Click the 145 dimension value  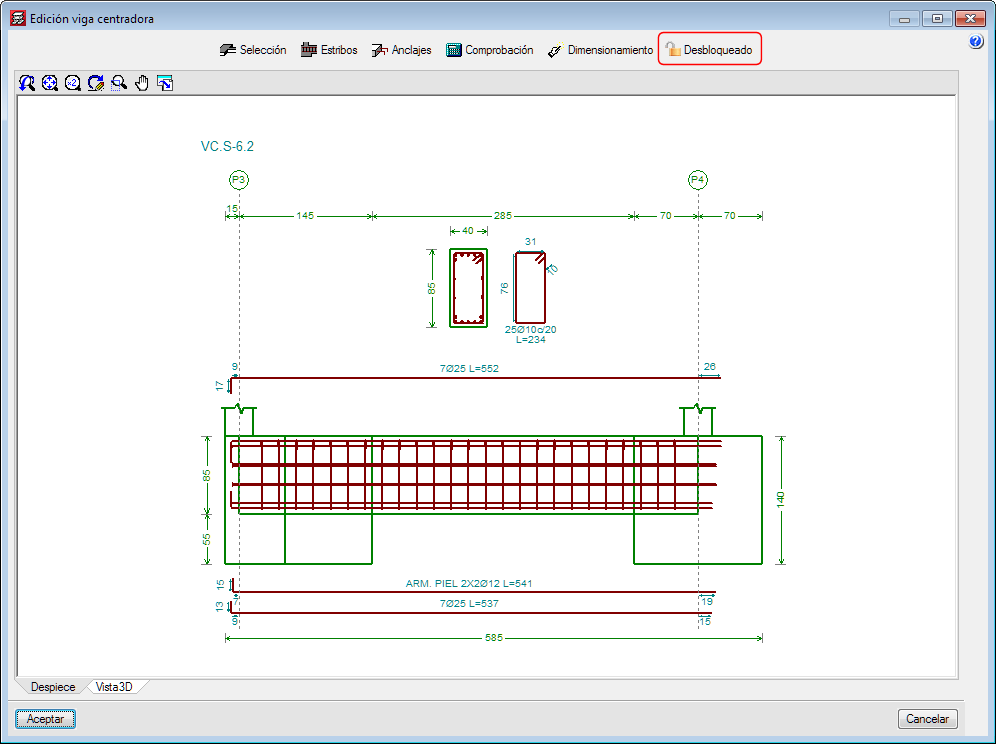click(x=305, y=215)
